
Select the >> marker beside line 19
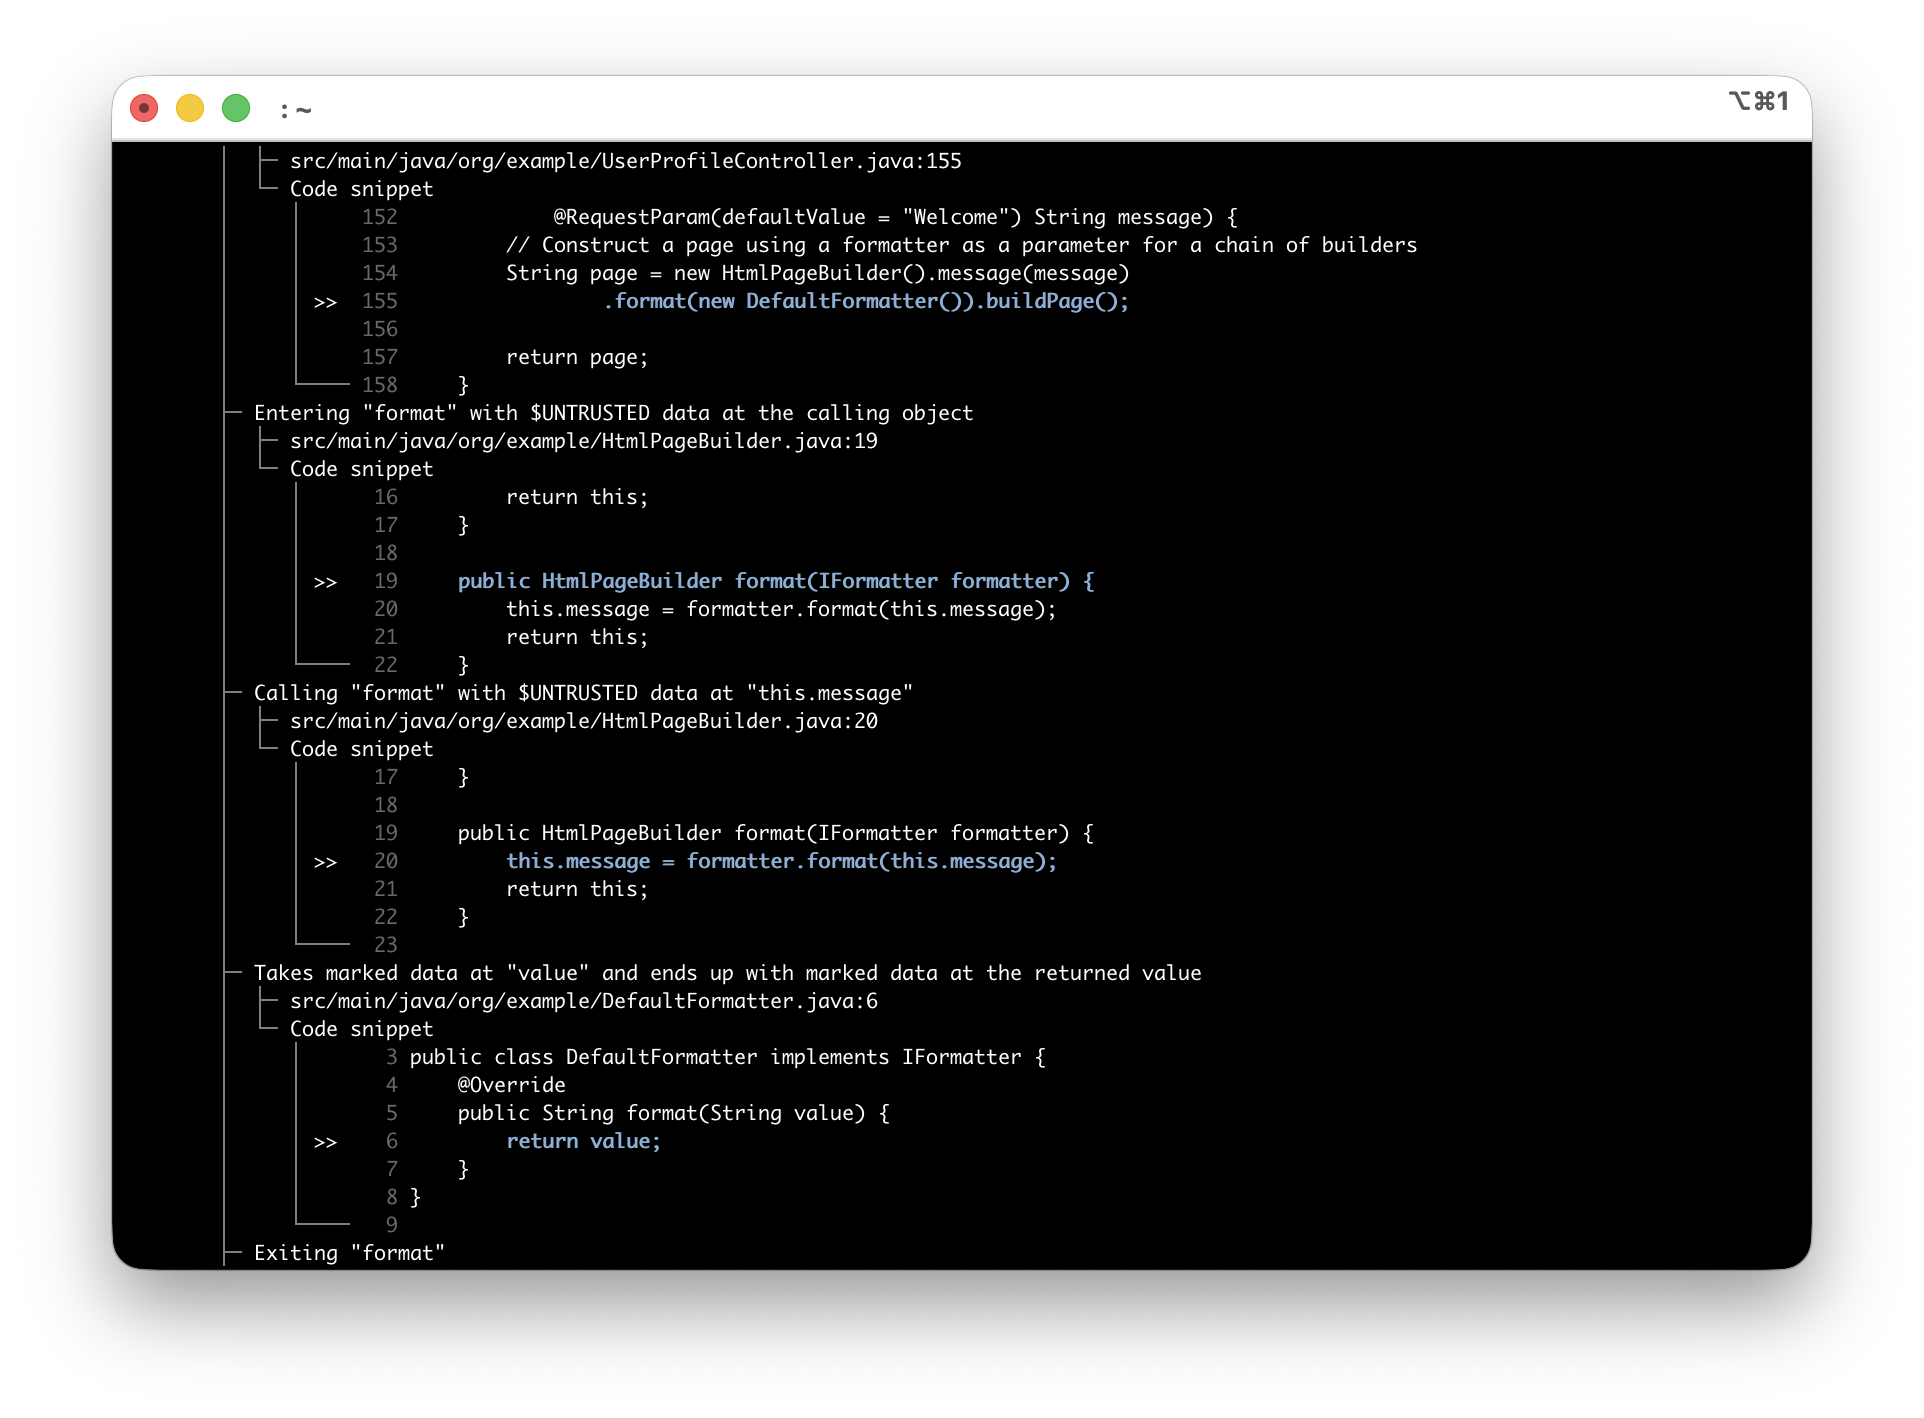[326, 581]
